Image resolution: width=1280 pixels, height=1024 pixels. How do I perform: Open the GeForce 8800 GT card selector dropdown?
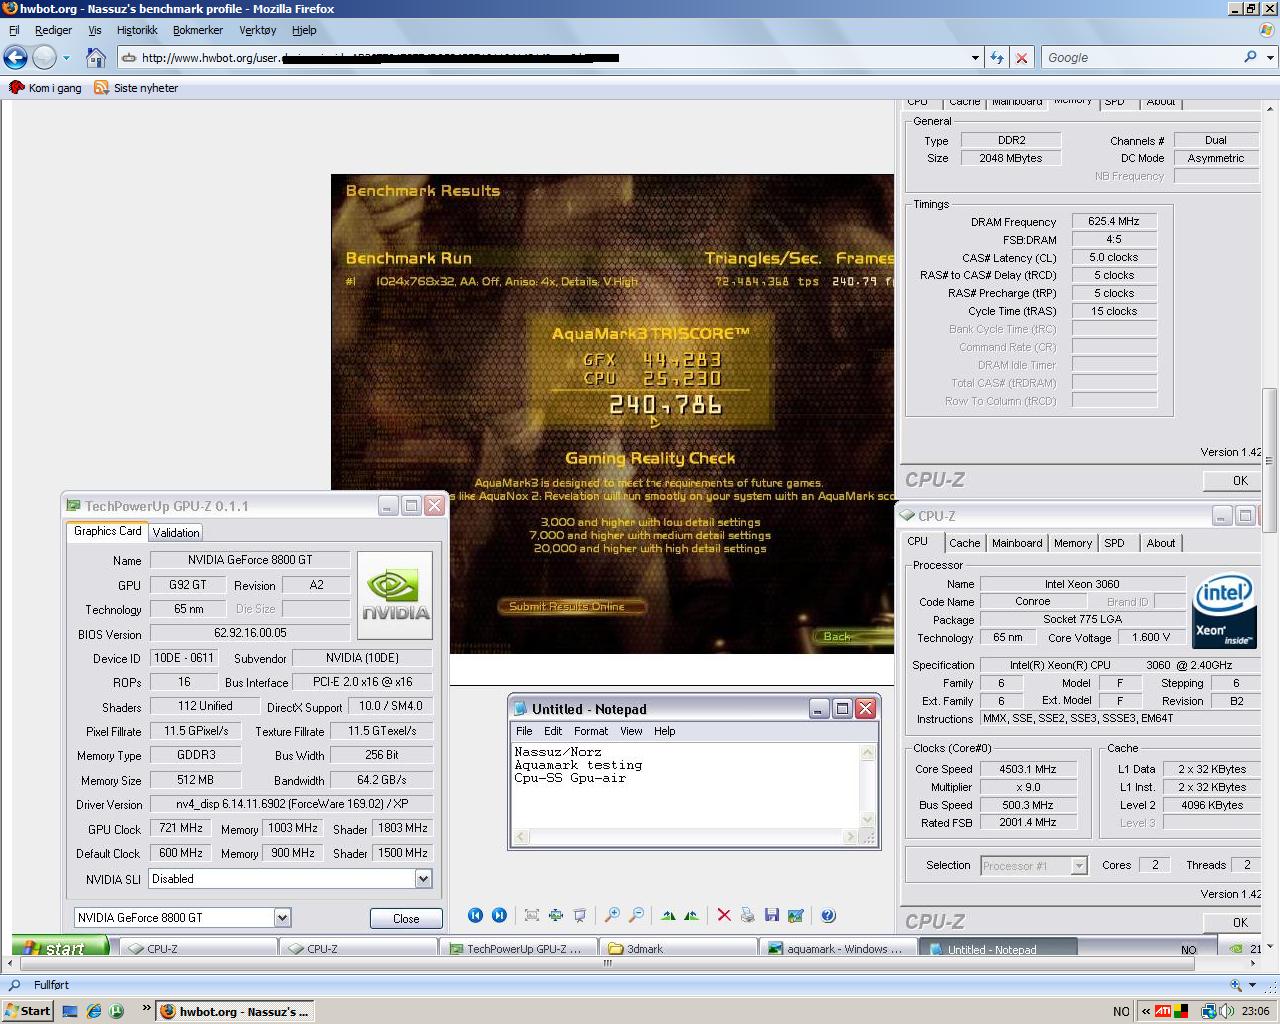[282, 918]
